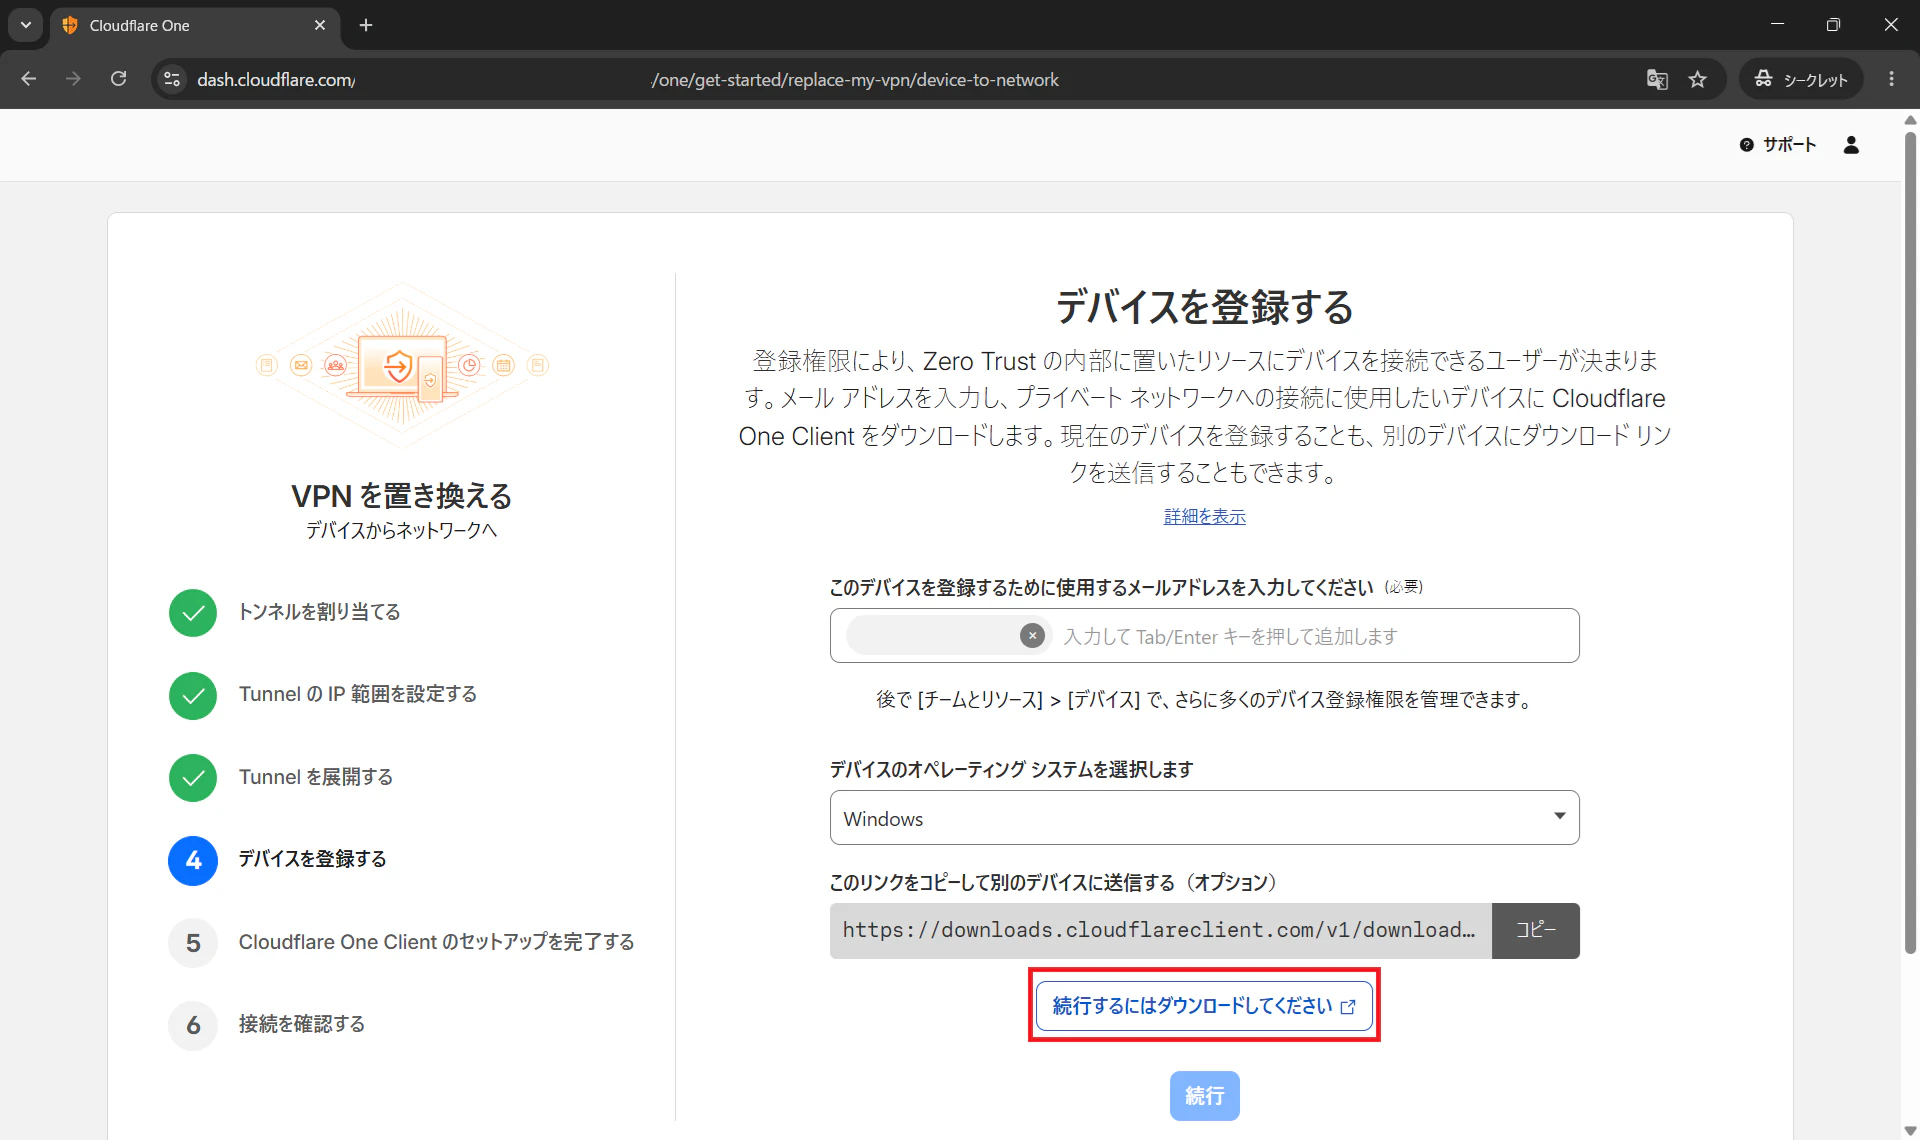This screenshot has height=1140, width=1920.
Task: Click the browser forward arrow
Action: (x=73, y=79)
